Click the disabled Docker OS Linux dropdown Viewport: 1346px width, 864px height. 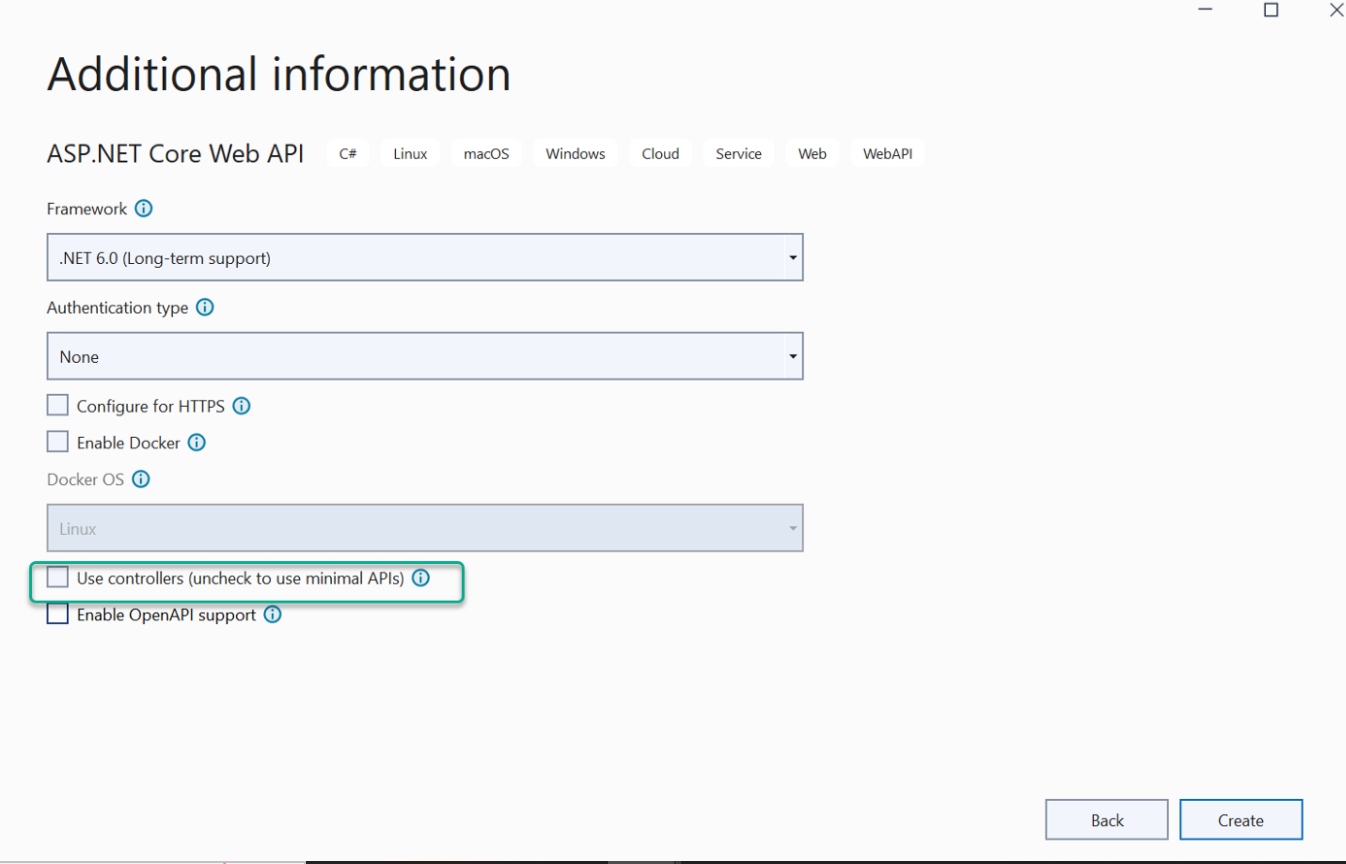tap(424, 528)
